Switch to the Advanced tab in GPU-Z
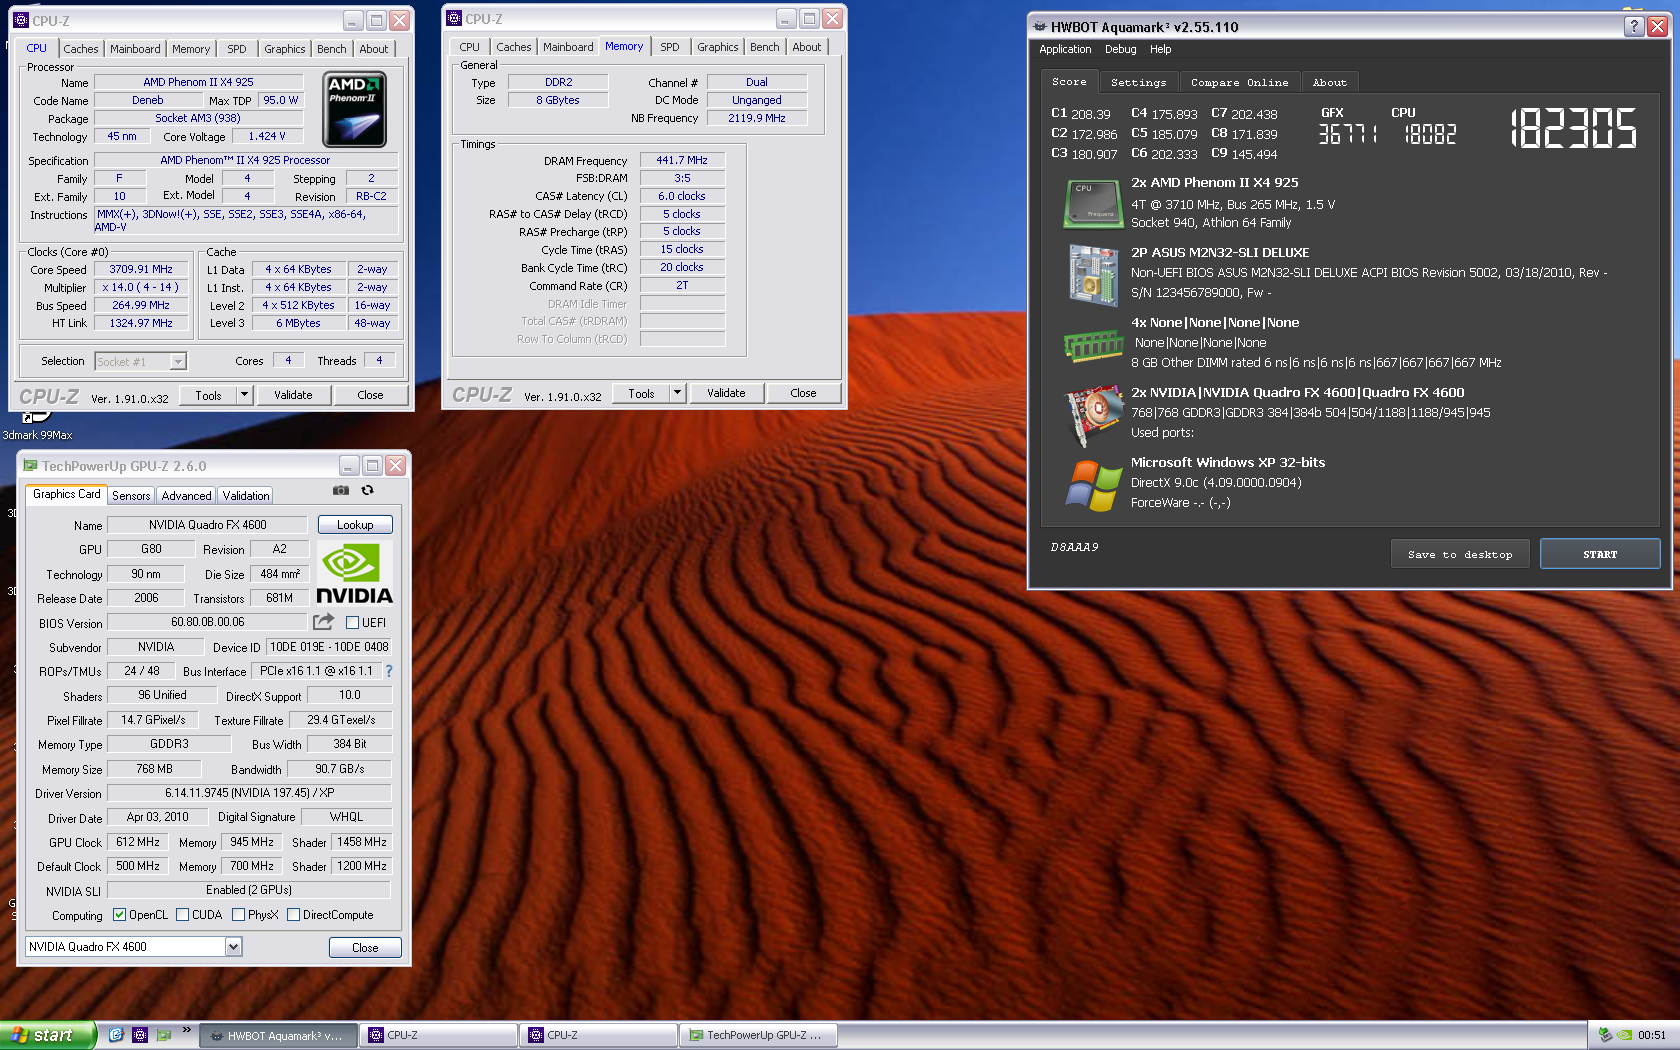The image size is (1680, 1050). tap(186, 496)
